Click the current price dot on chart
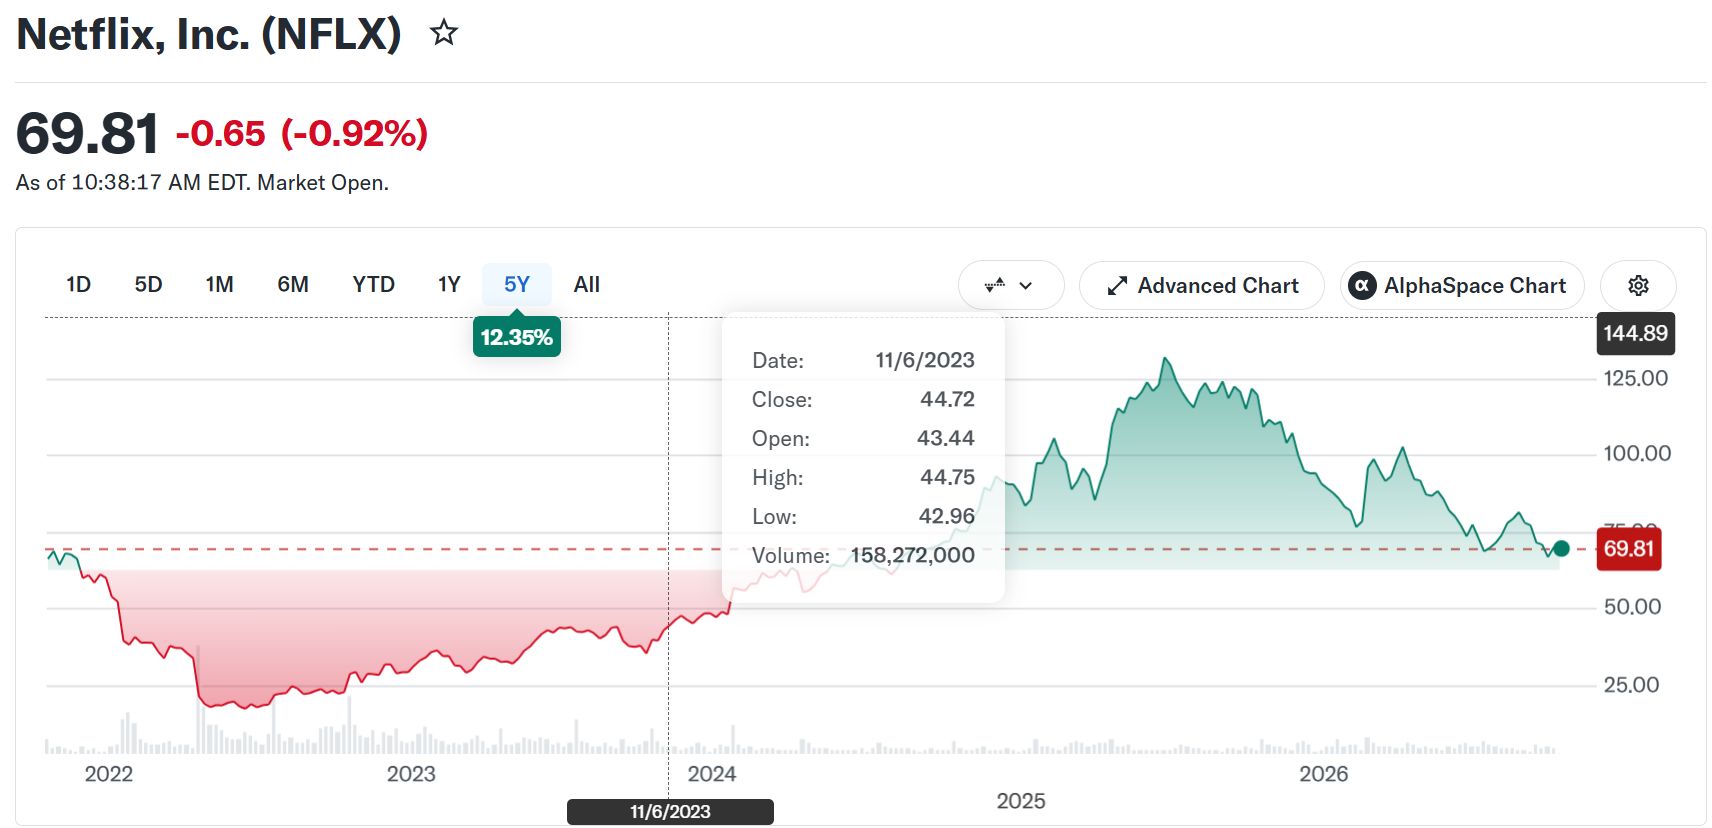The width and height of the screenshot is (1712, 828). pos(1561,548)
